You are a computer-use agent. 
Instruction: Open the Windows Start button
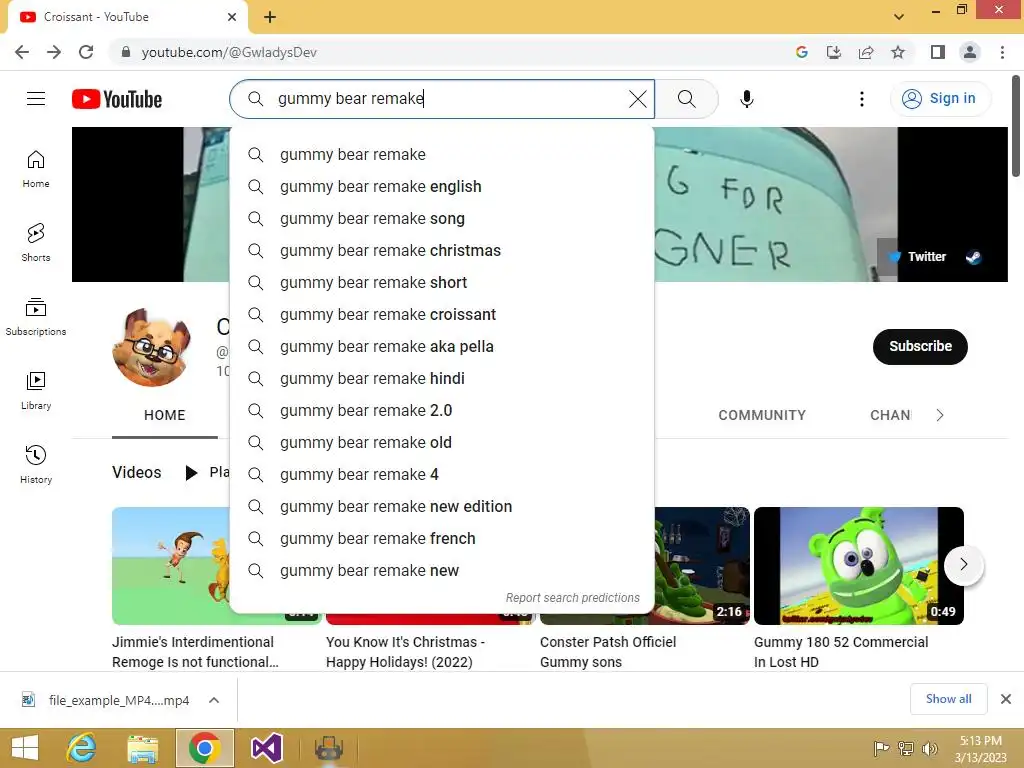tap(25, 748)
